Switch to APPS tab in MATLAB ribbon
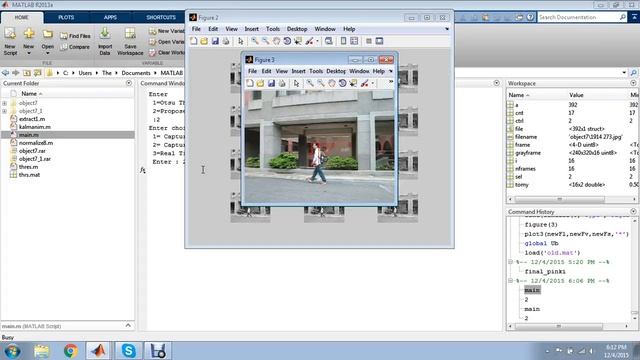Viewport: 640px width, 360px height. 110,18
